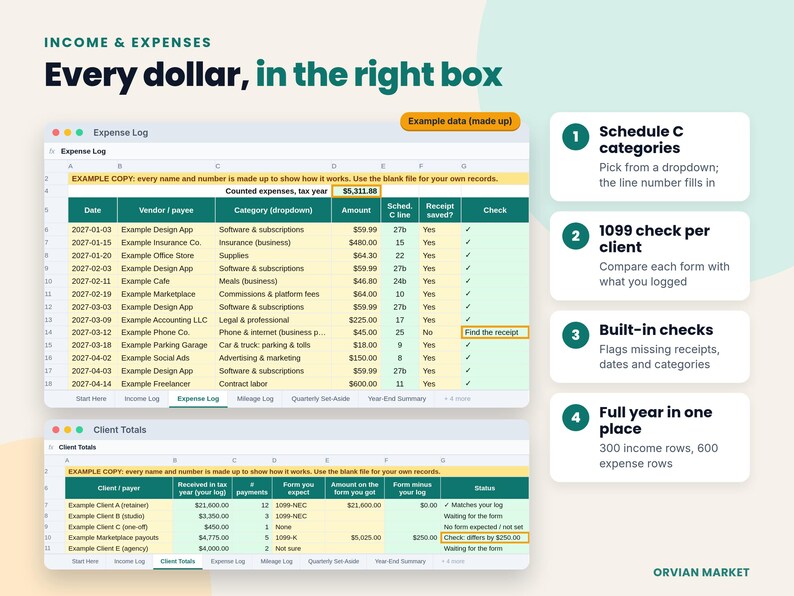The image size is (794, 596).
Task: Click column letter D in Expense Log window
Action: 334,166
